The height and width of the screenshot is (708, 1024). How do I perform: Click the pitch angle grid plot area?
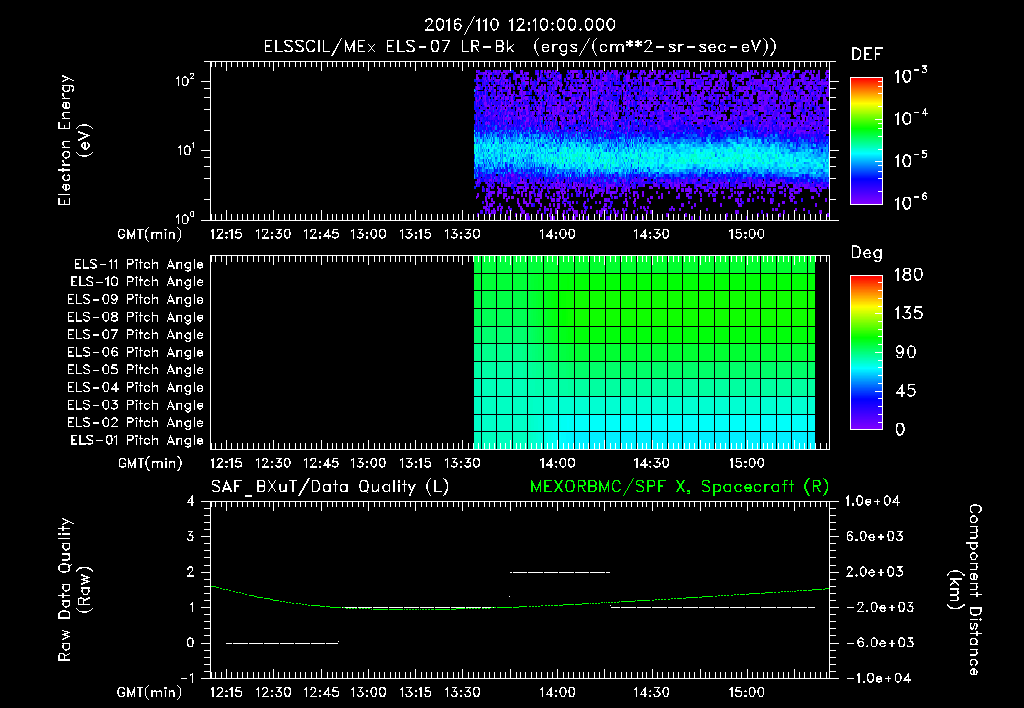click(645, 352)
